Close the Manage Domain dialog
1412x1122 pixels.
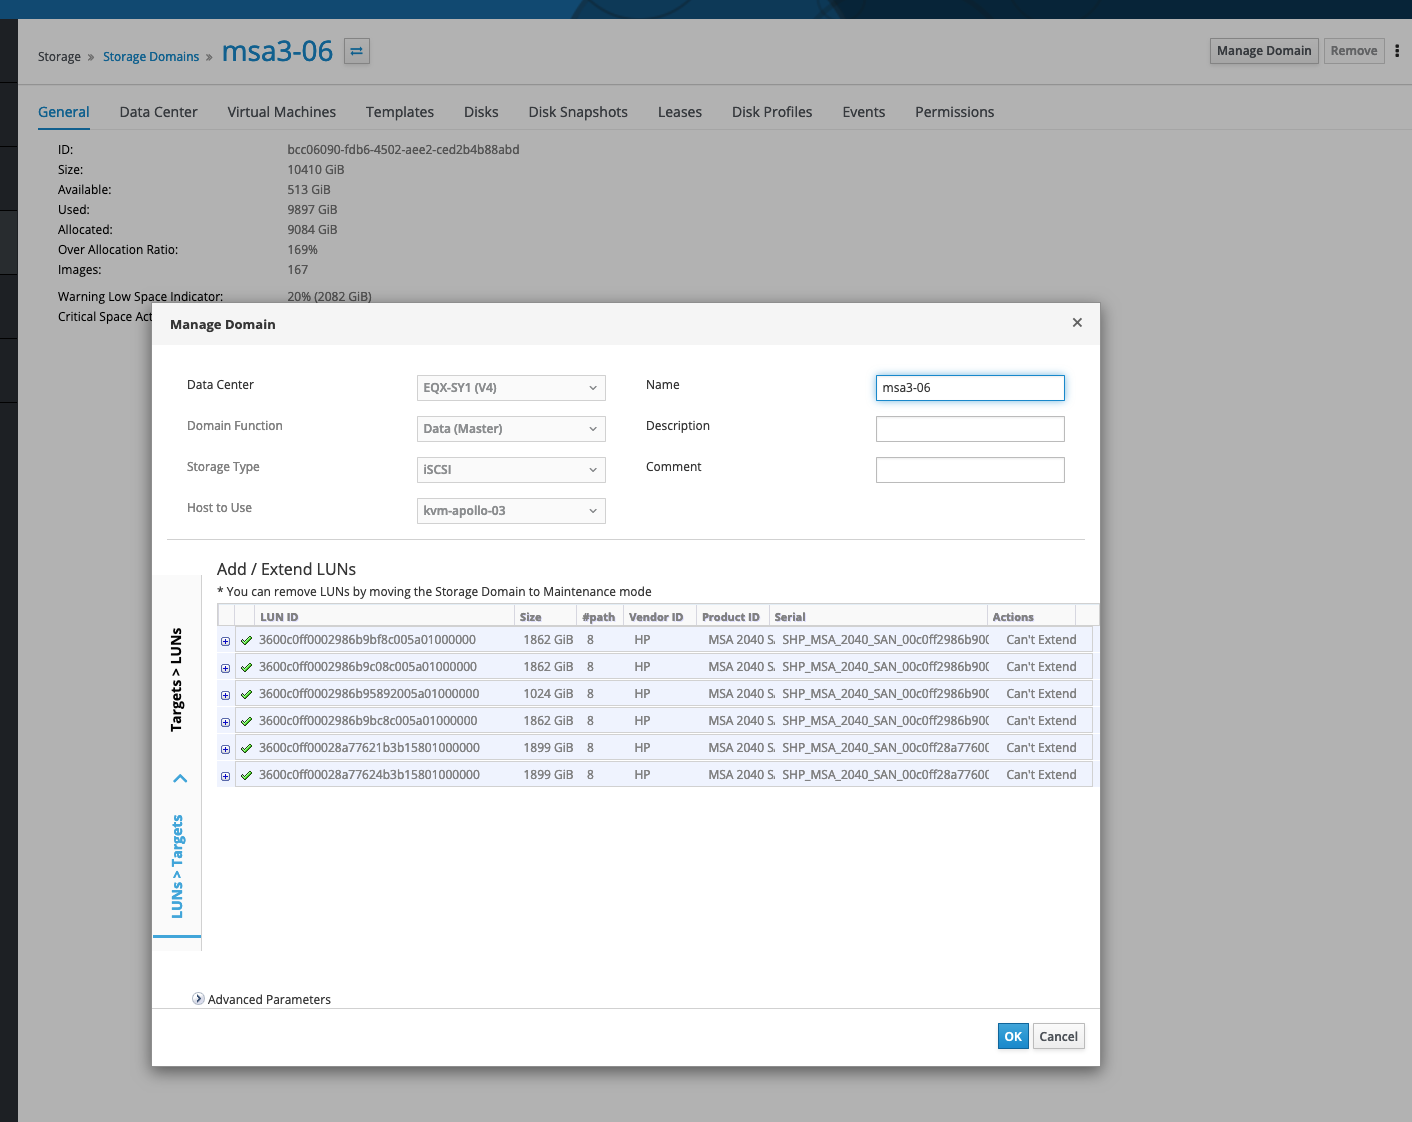click(1077, 323)
